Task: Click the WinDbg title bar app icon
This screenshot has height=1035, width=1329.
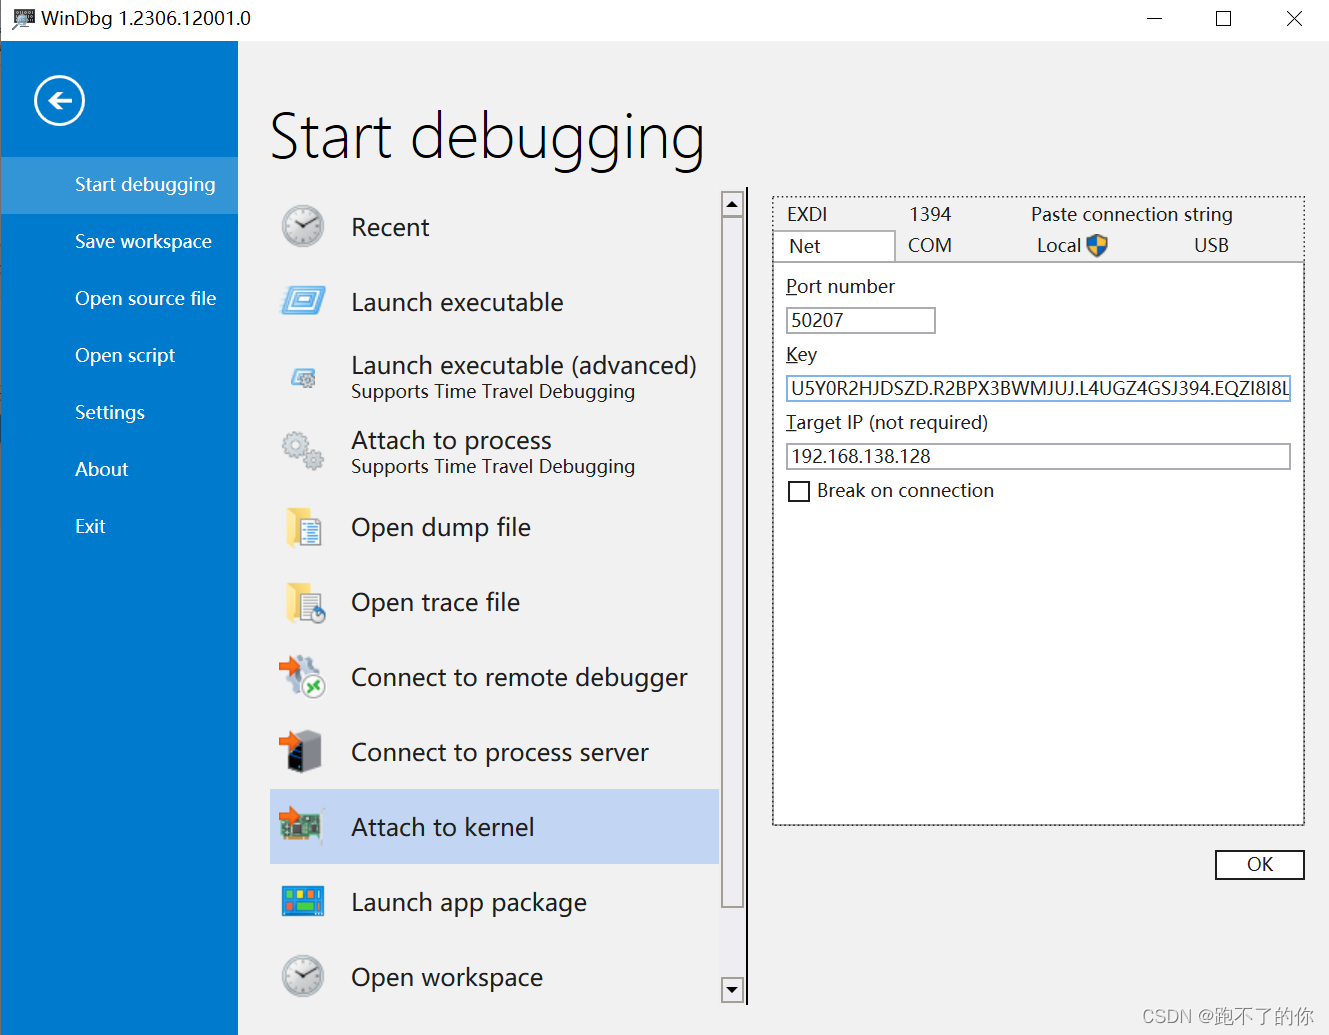Action: tap(23, 19)
